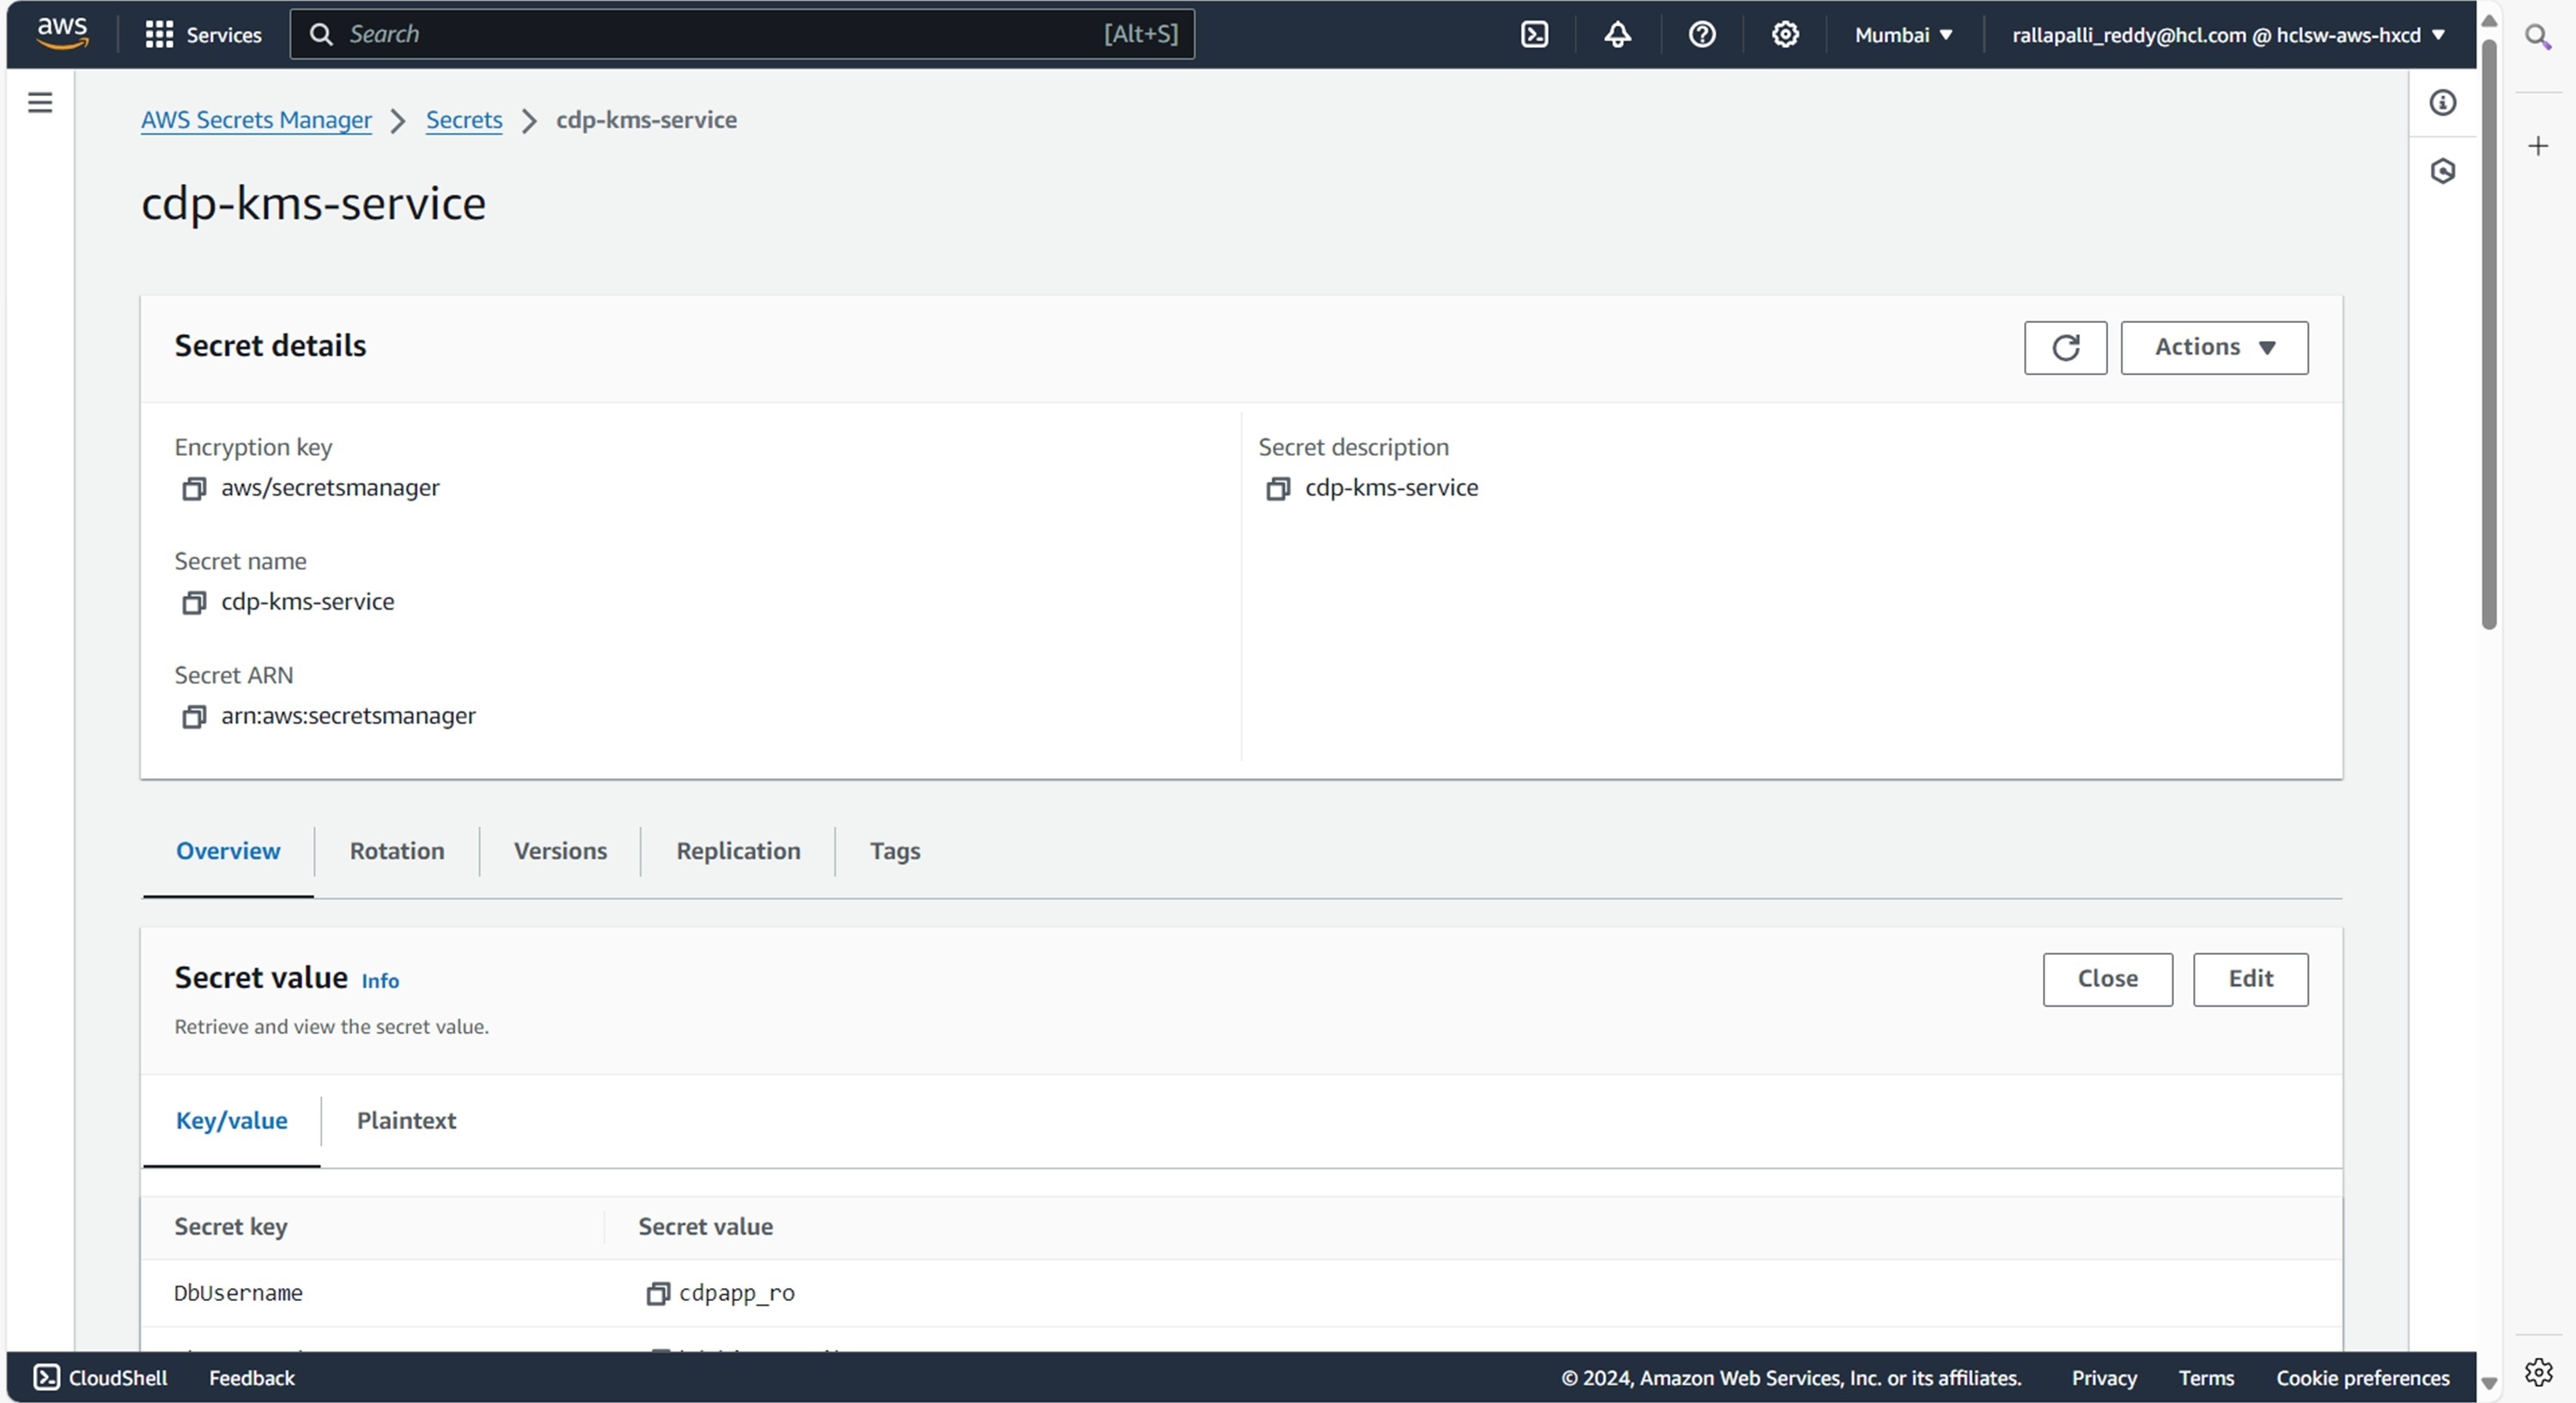Image resolution: width=2576 pixels, height=1403 pixels.
Task: Copy the Secret ARN value
Action: 193,717
